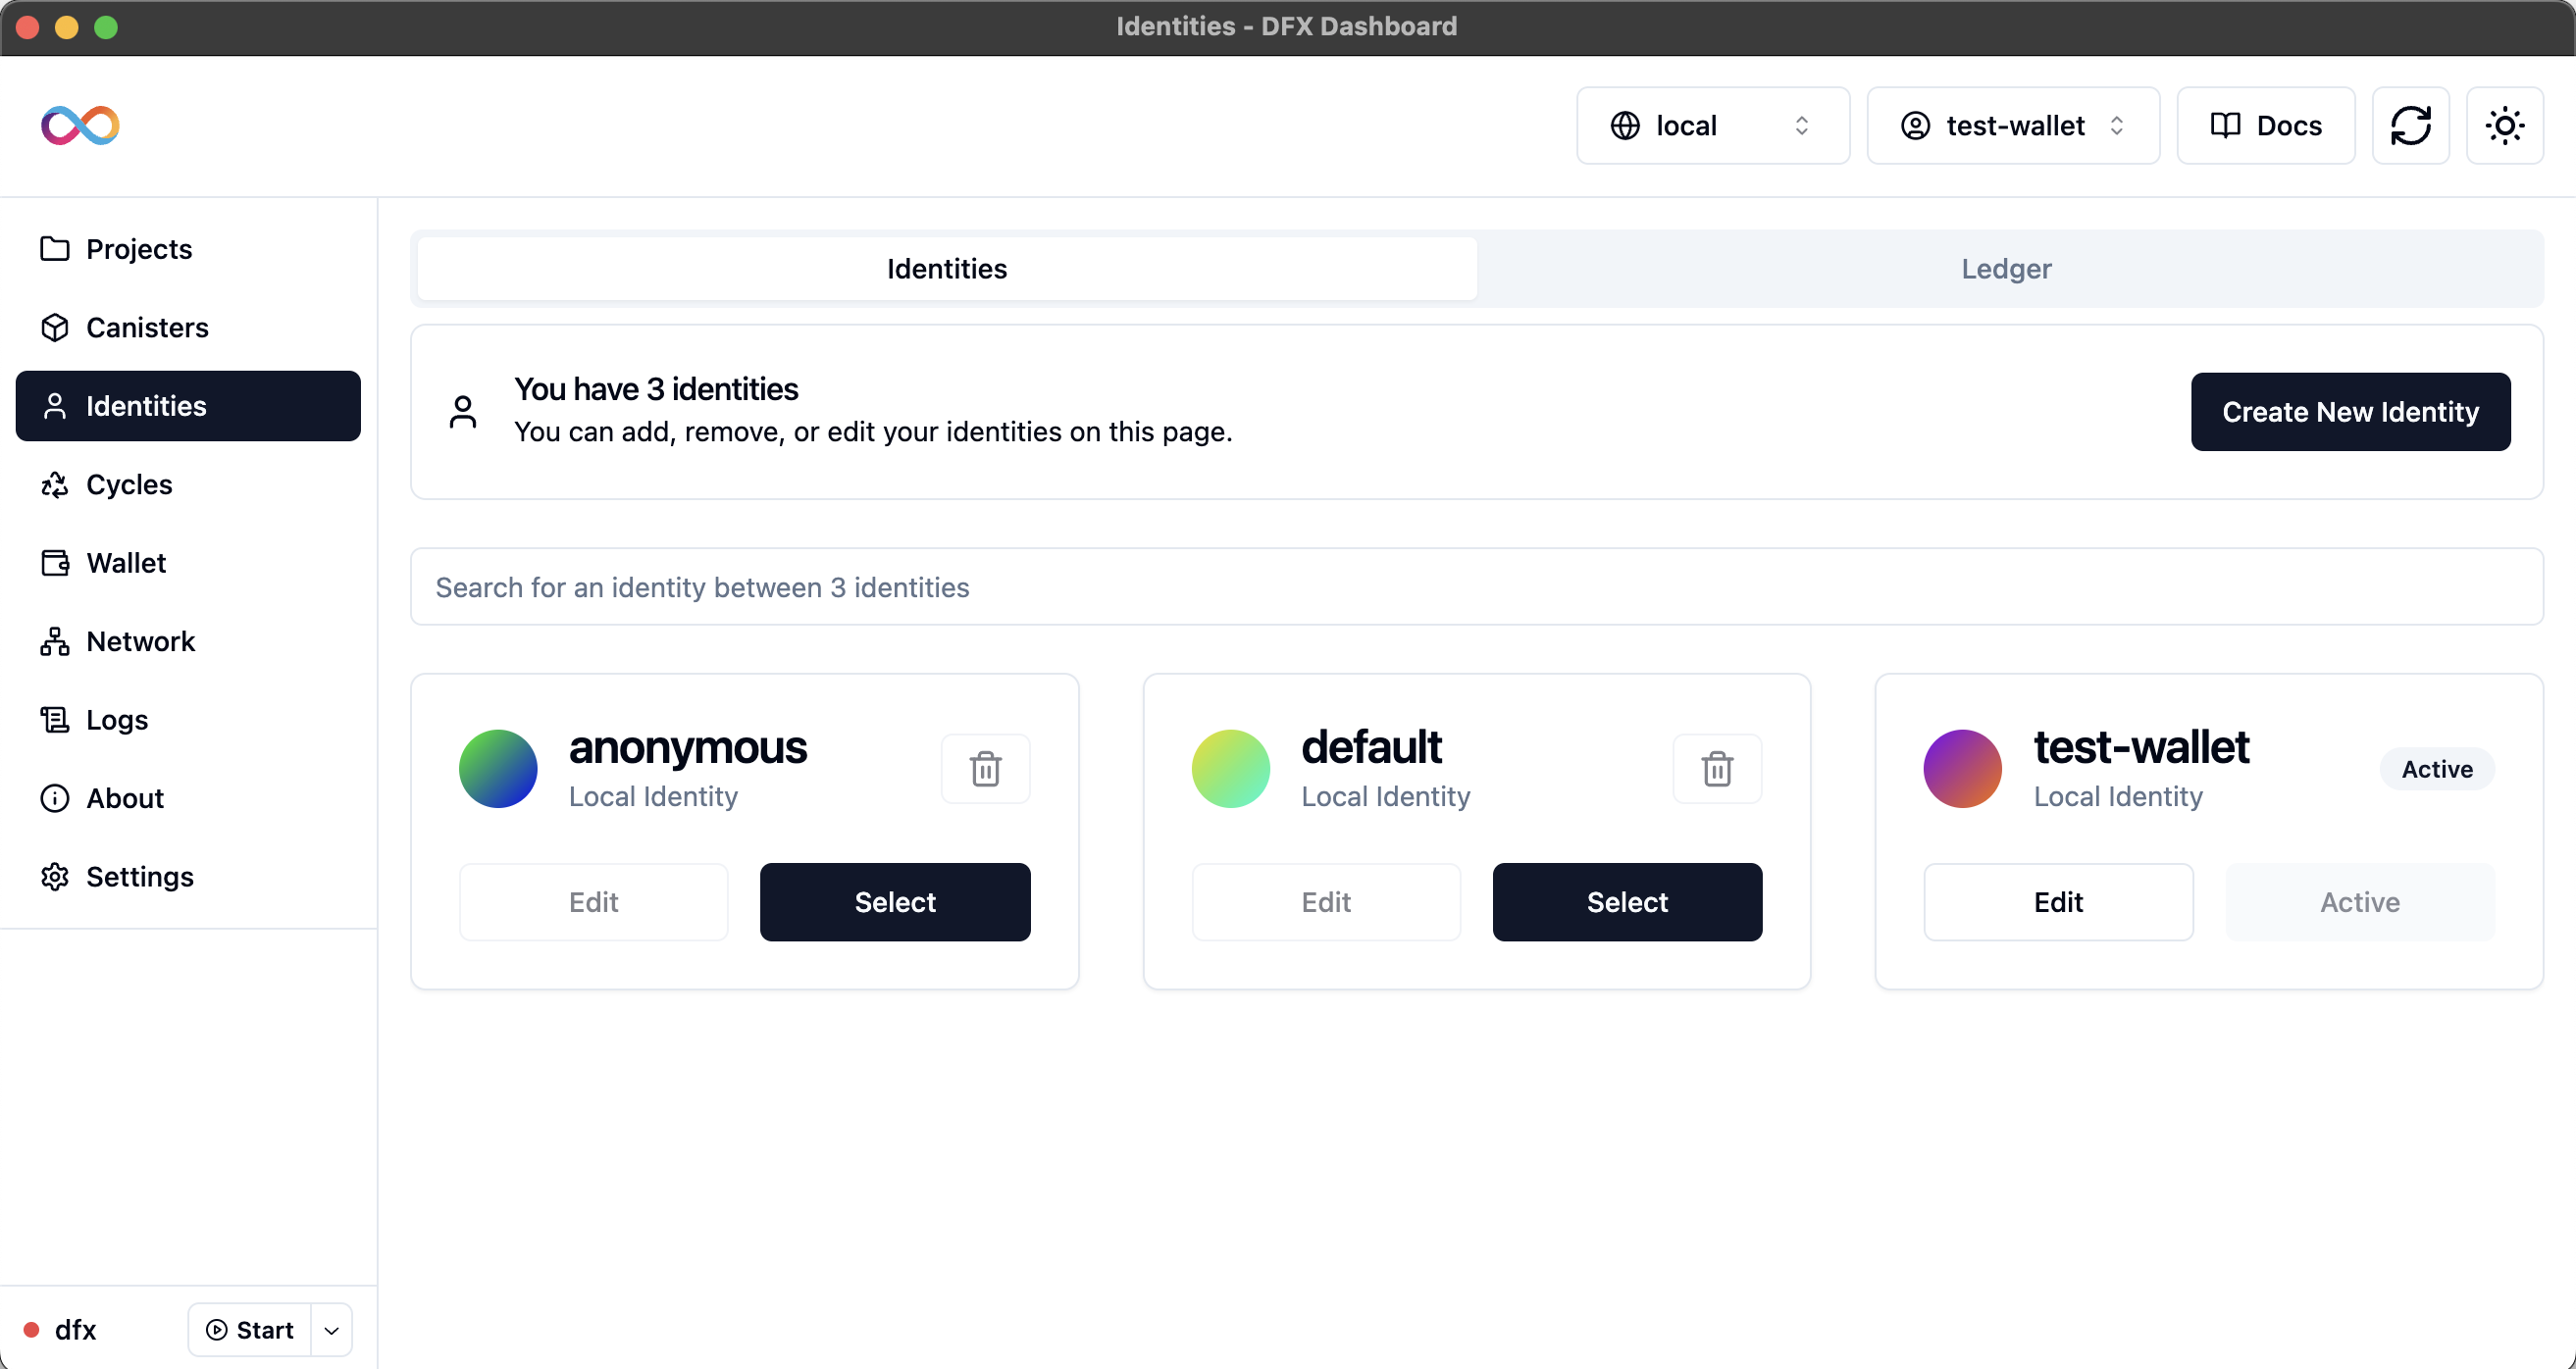This screenshot has height=1369, width=2576.
Task: Open Network page in sidebar
Action: (x=140, y=642)
